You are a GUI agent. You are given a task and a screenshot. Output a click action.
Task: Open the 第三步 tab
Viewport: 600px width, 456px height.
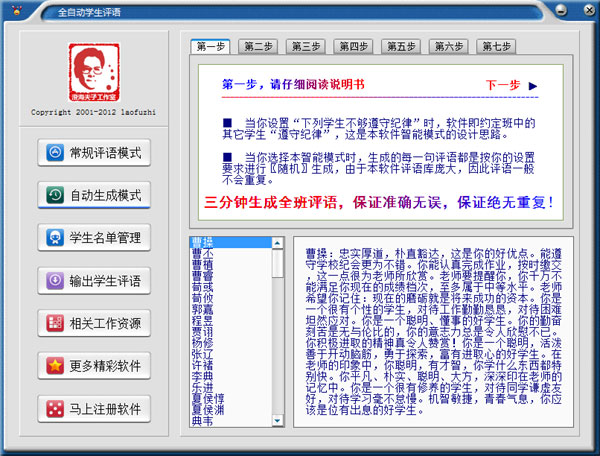306,46
